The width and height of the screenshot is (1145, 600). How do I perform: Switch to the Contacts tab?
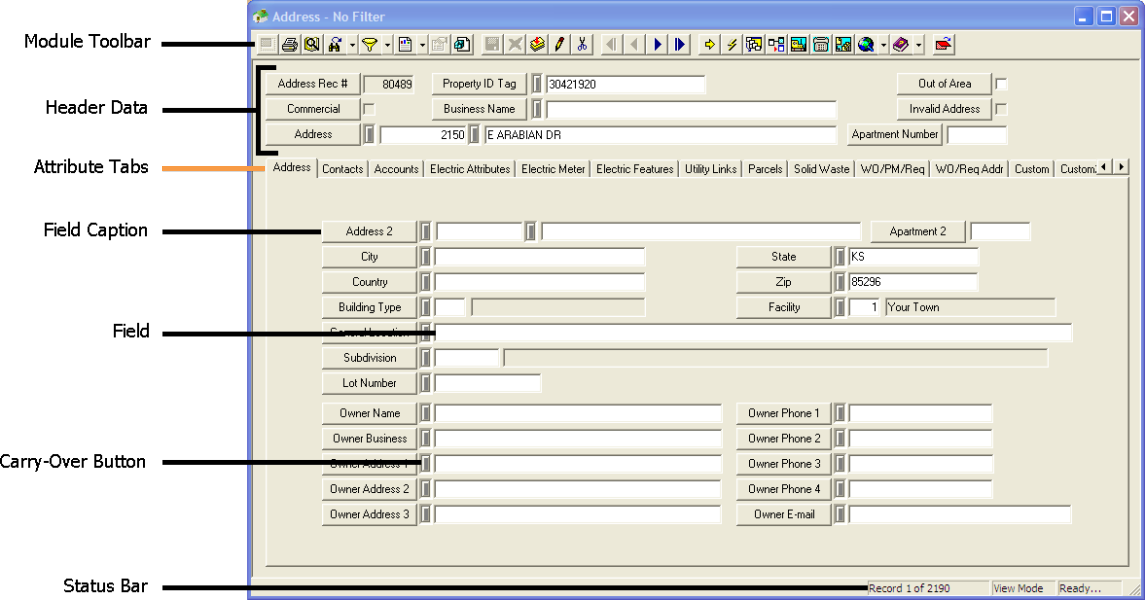(x=342, y=169)
